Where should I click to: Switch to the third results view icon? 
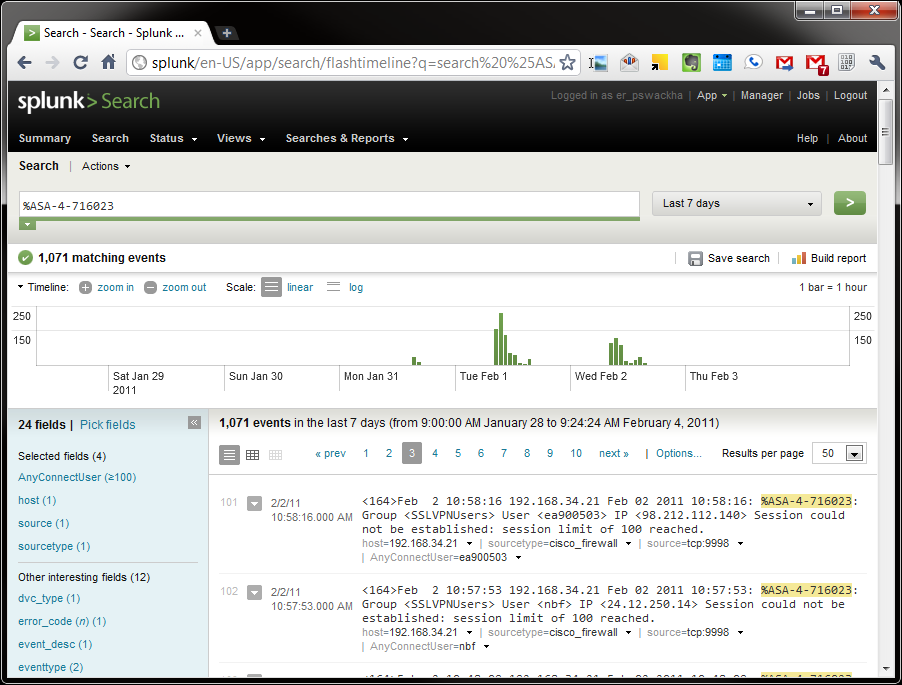tap(276, 455)
